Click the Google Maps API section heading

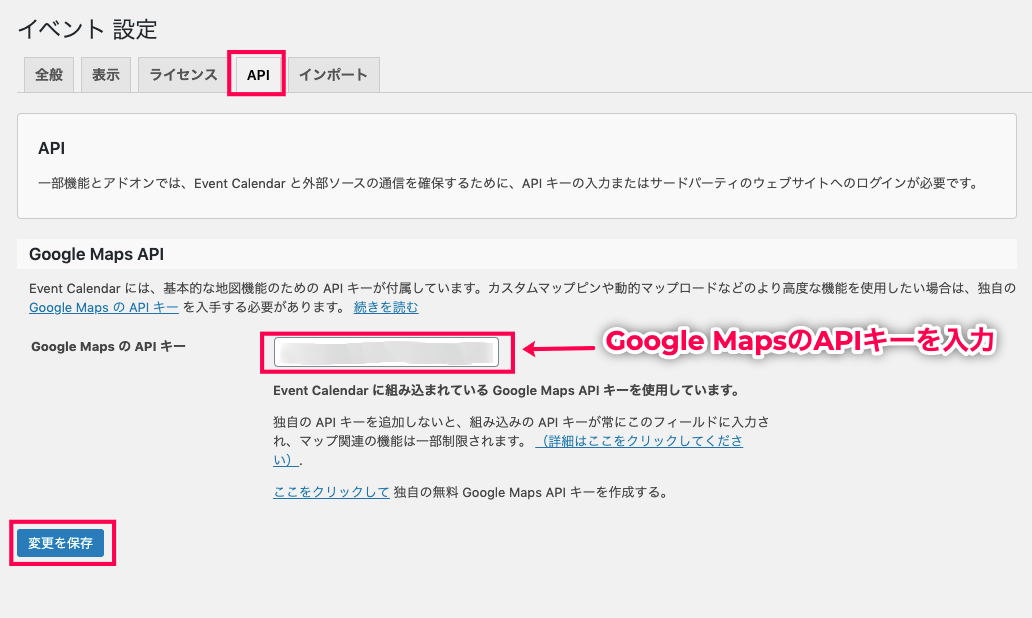(x=96, y=254)
